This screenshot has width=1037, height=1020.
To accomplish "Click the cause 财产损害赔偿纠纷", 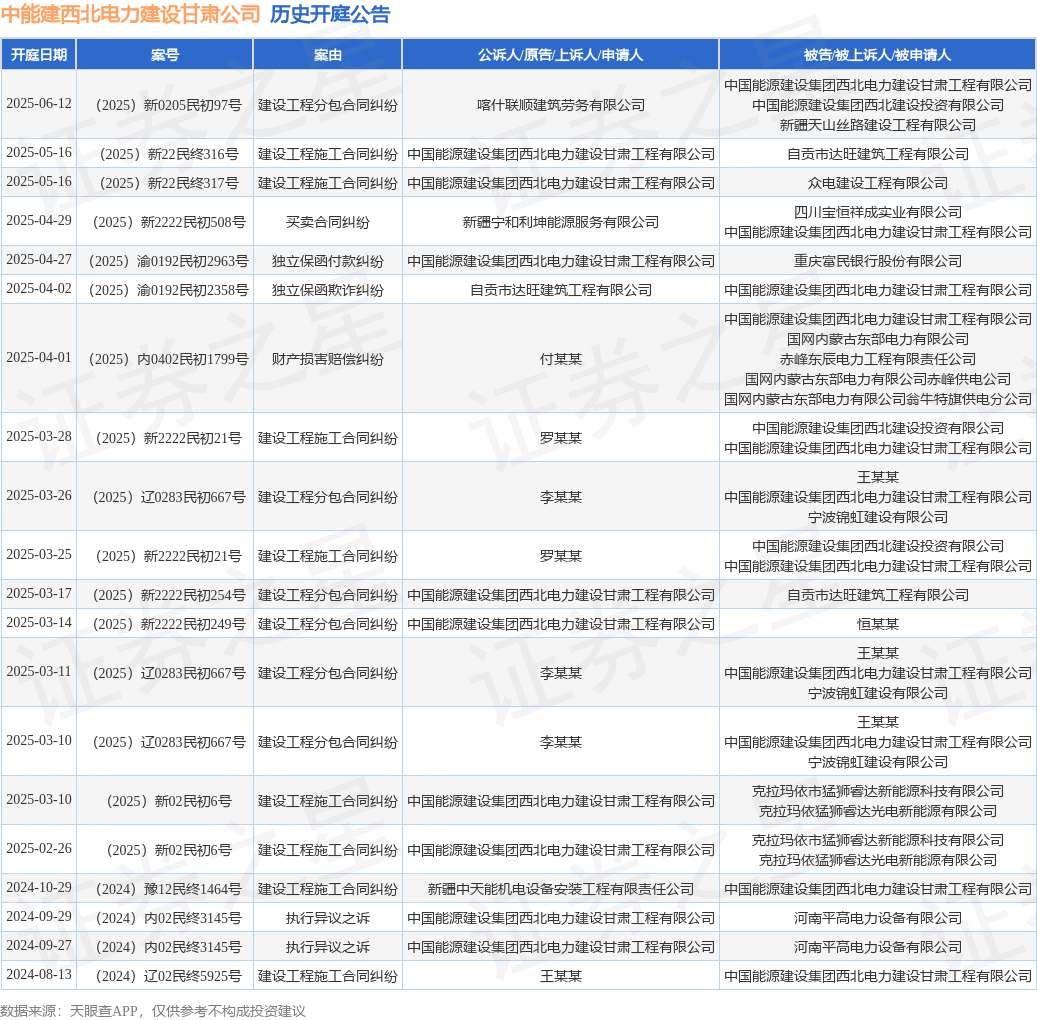I will click(x=327, y=359).
